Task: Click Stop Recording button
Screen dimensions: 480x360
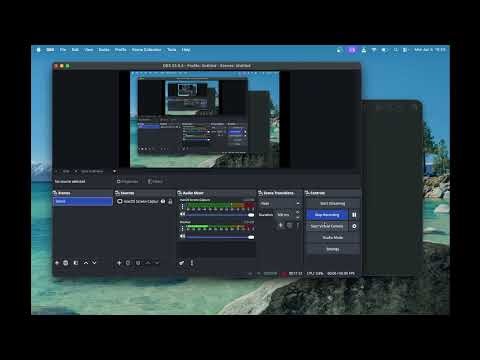Action: pos(327,215)
